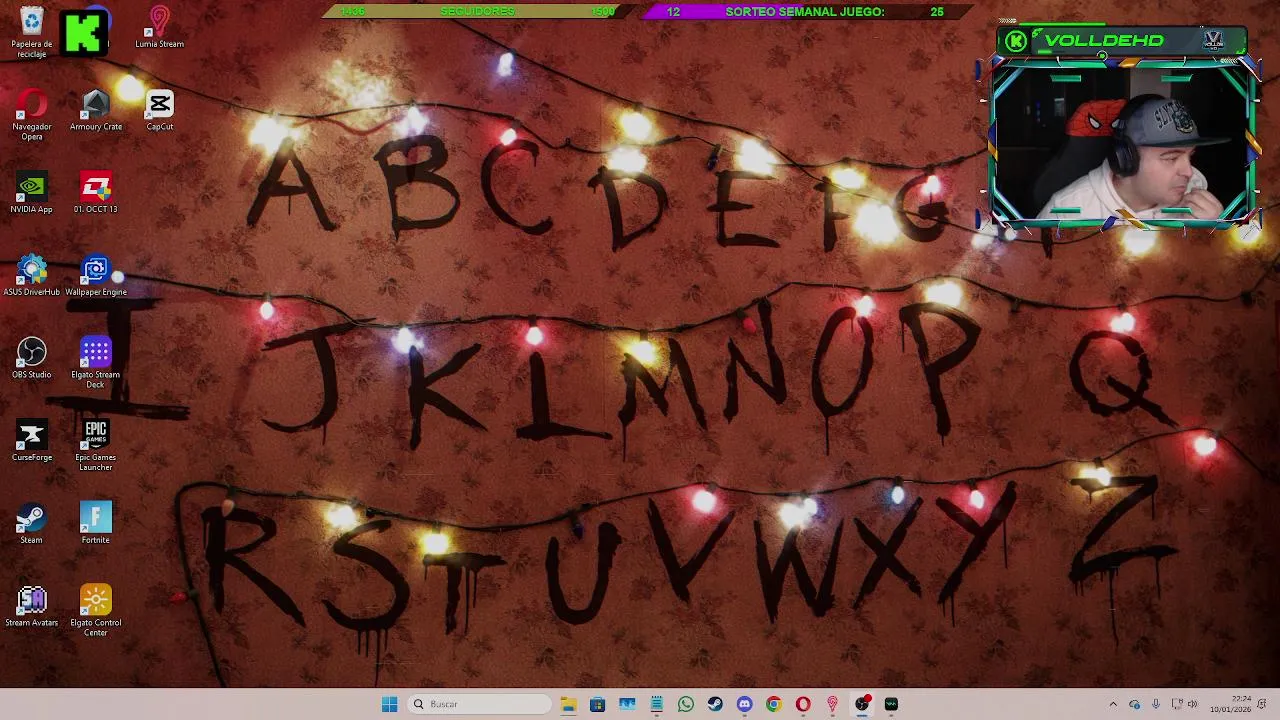
Task: Select the Stream Avatars desktop icon
Action: [31, 607]
